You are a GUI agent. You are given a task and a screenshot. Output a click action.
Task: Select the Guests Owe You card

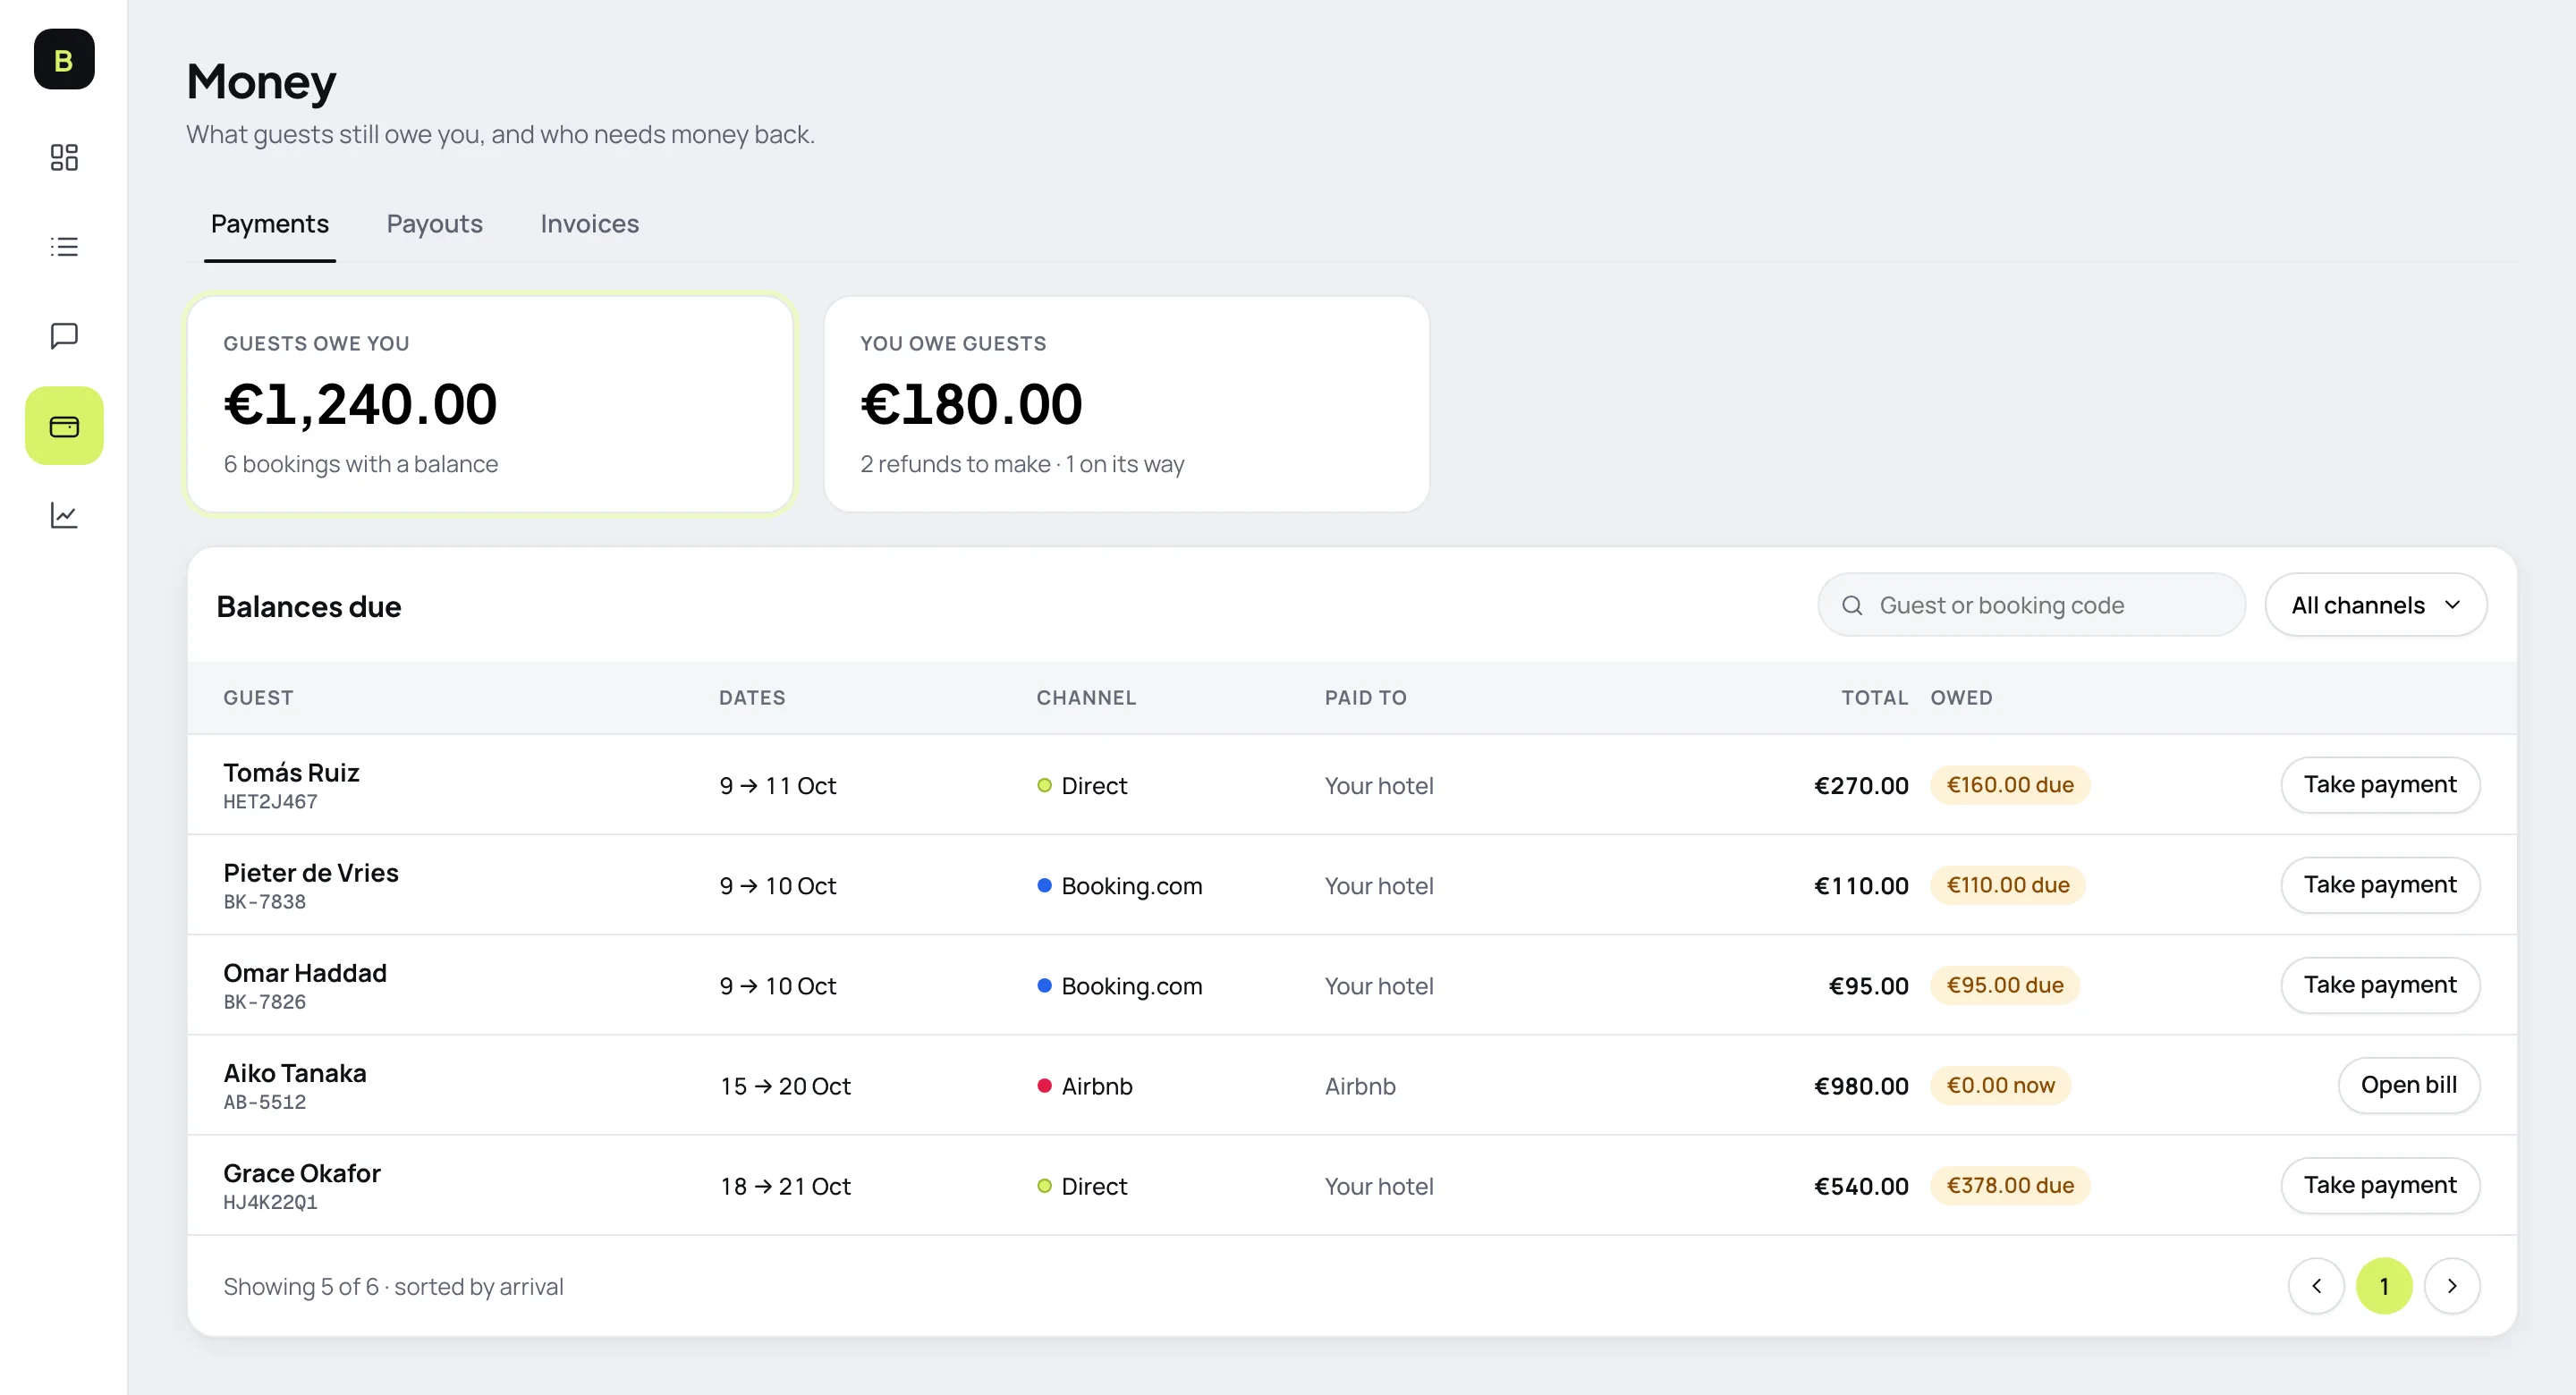[490, 404]
